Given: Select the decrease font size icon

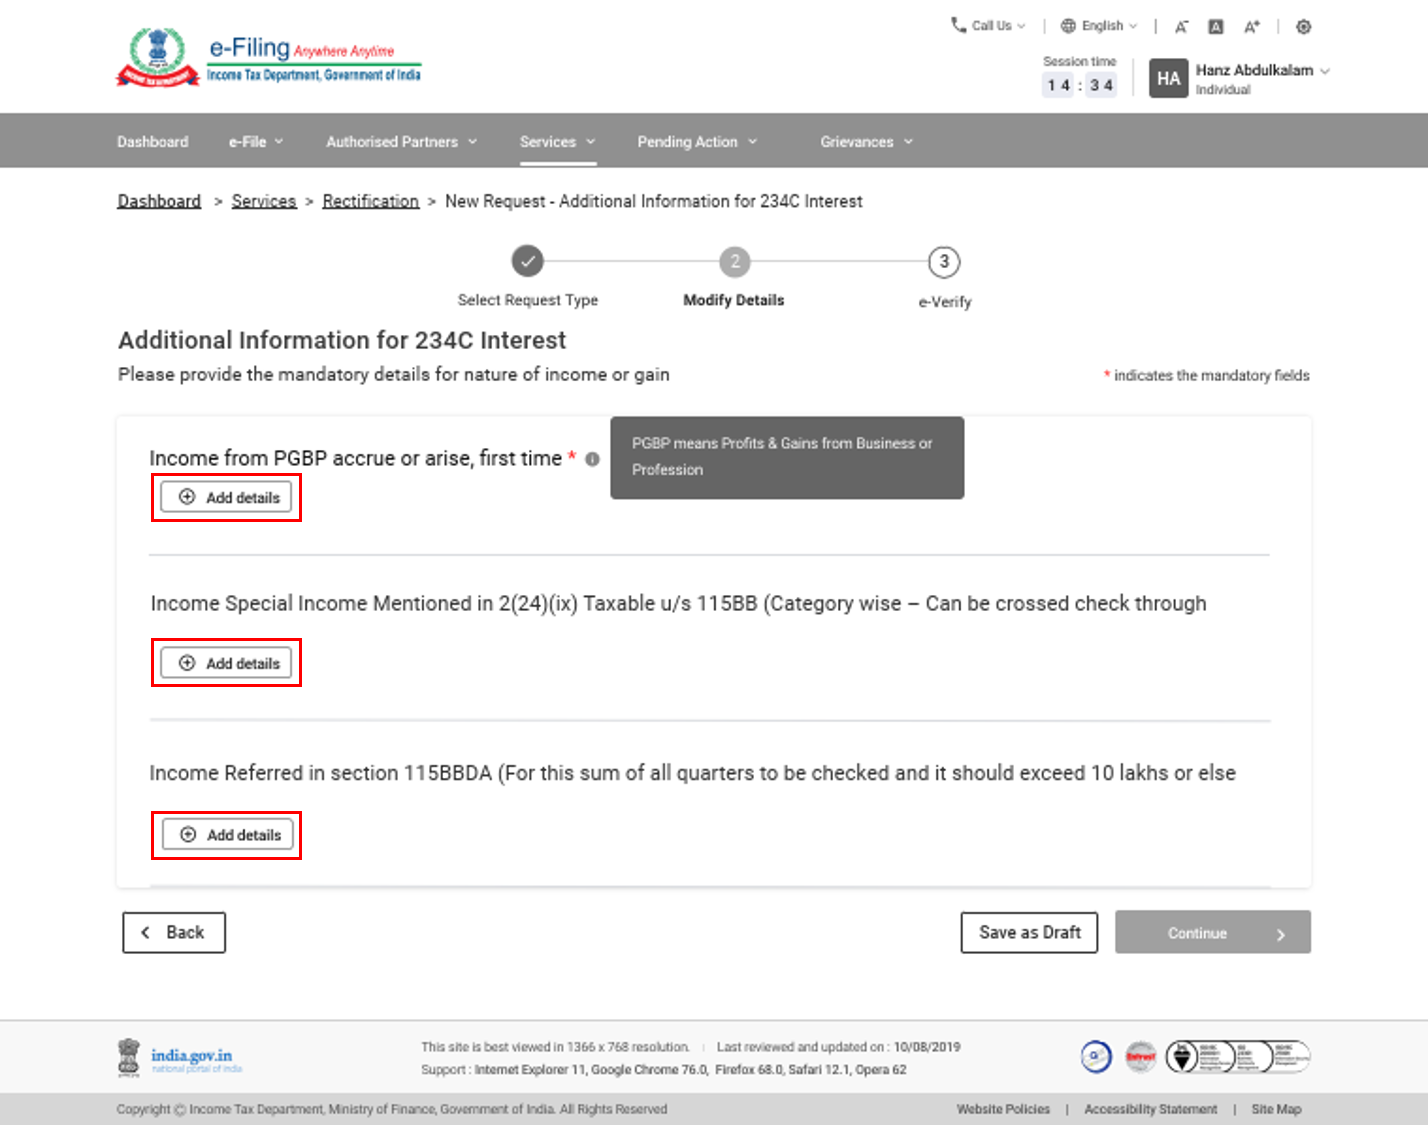Looking at the screenshot, I should (x=1182, y=27).
